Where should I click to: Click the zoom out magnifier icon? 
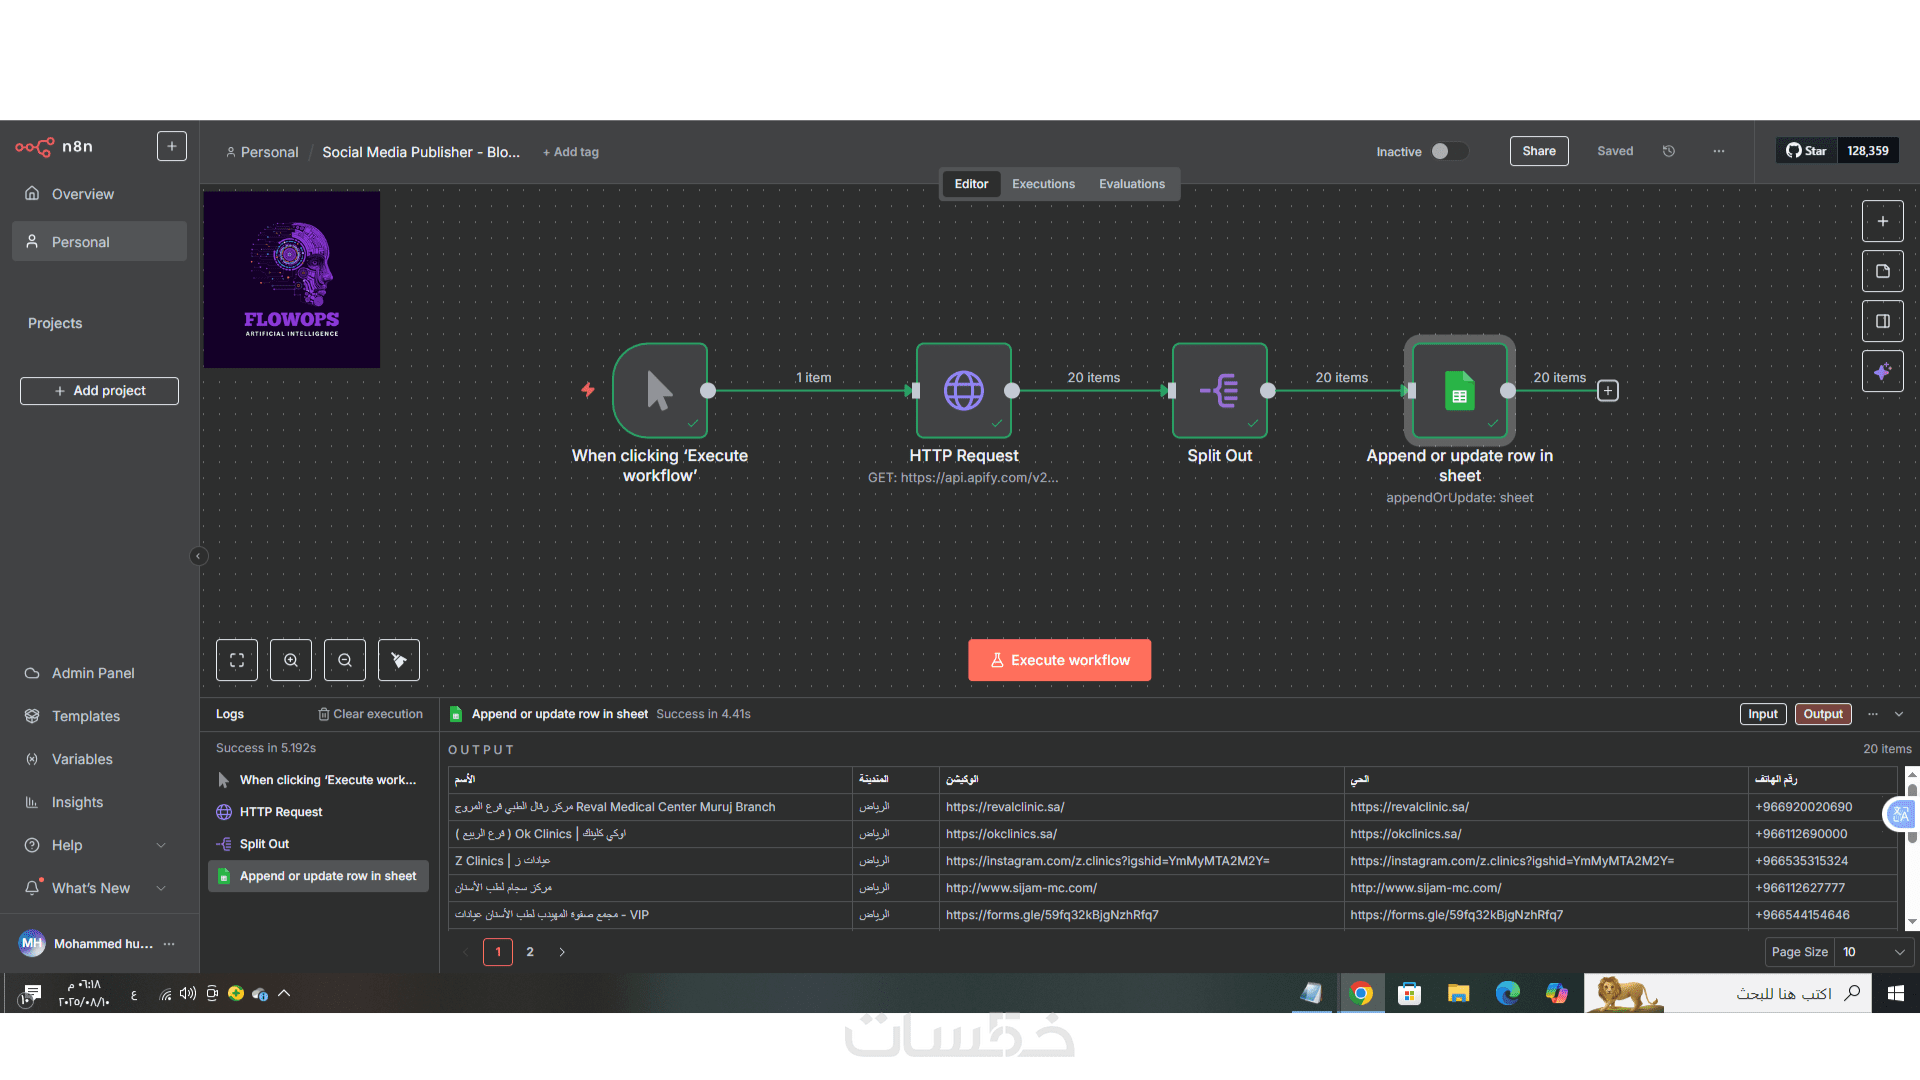tap(345, 660)
